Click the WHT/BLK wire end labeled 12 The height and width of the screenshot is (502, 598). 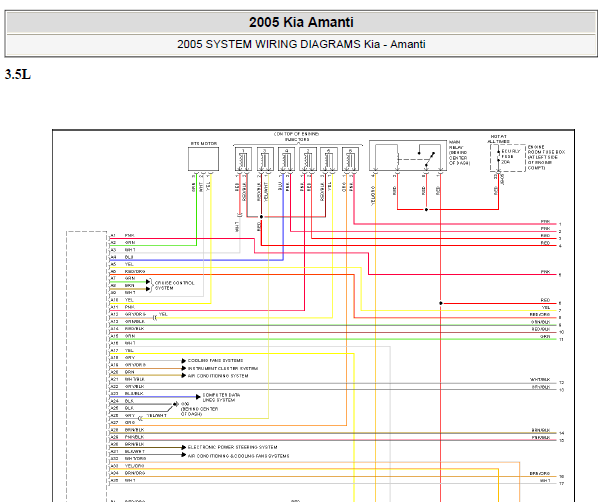tap(547, 380)
